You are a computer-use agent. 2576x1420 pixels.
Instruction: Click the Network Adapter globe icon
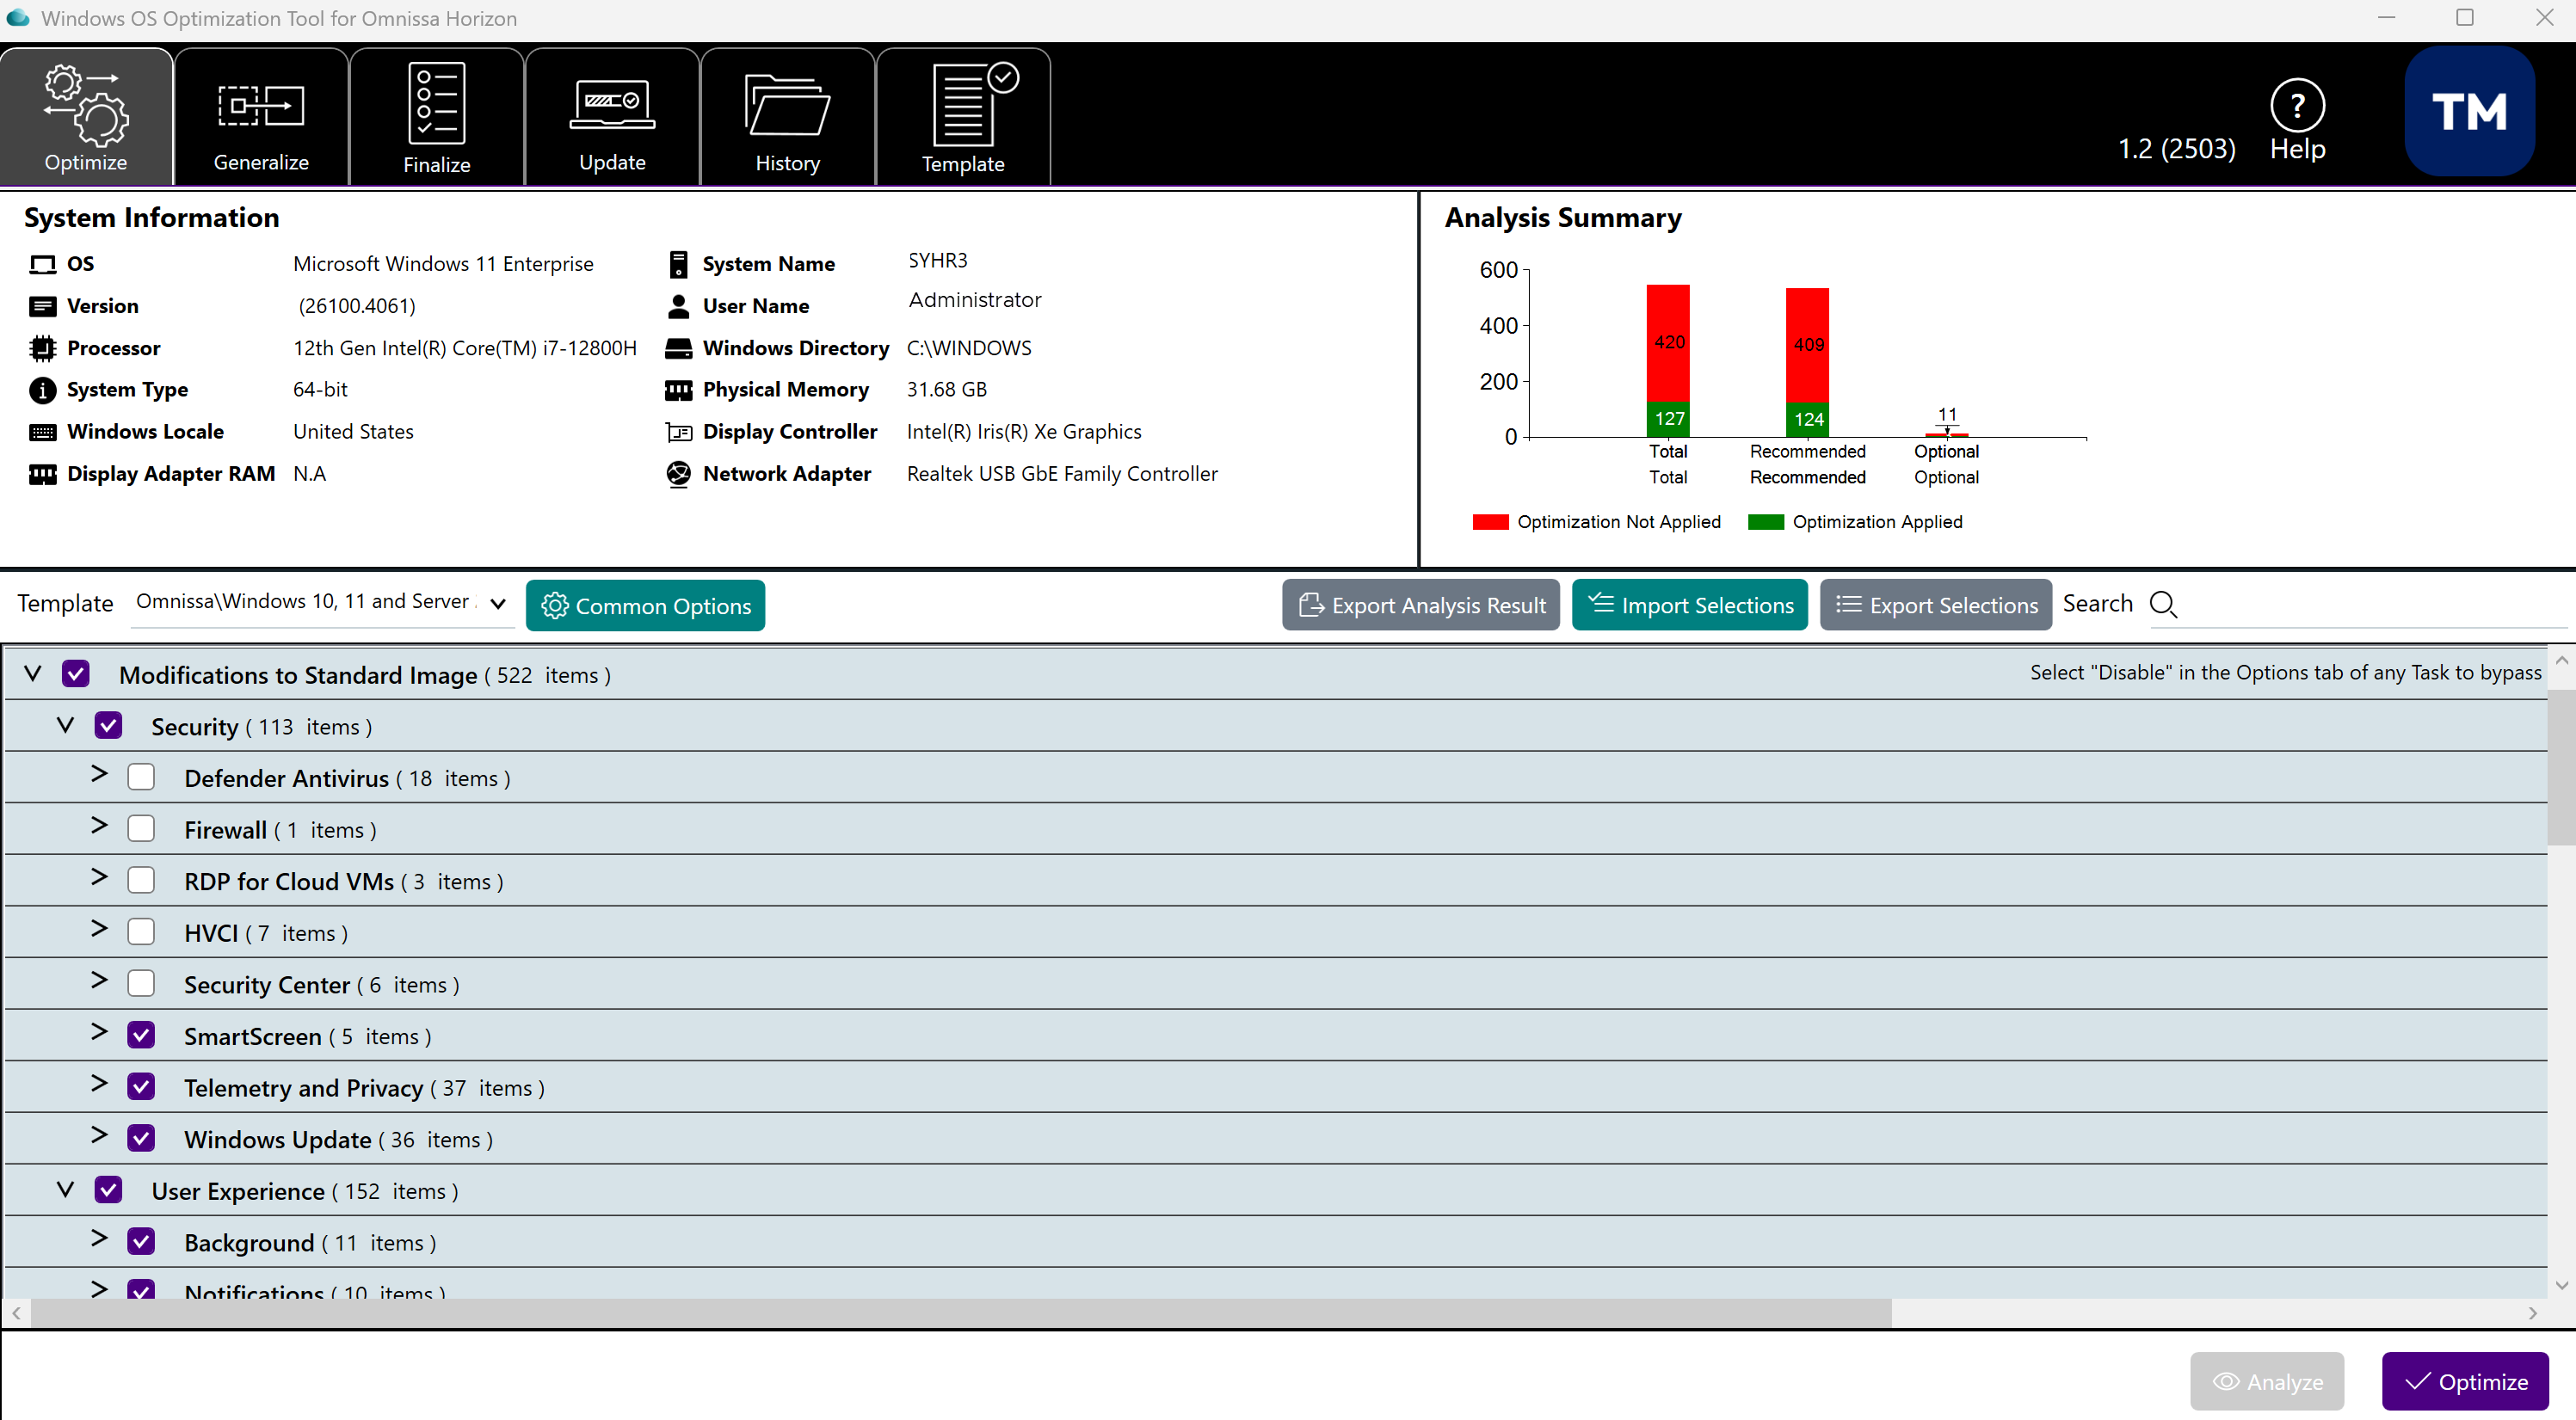(x=678, y=474)
